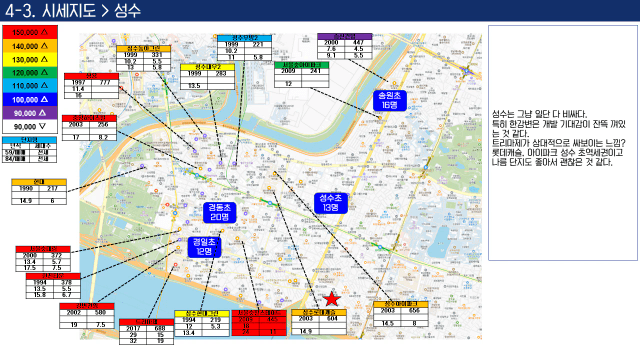Select the 송원초 16명 school label
Screen dimensions: 640x360
[x=390, y=100]
